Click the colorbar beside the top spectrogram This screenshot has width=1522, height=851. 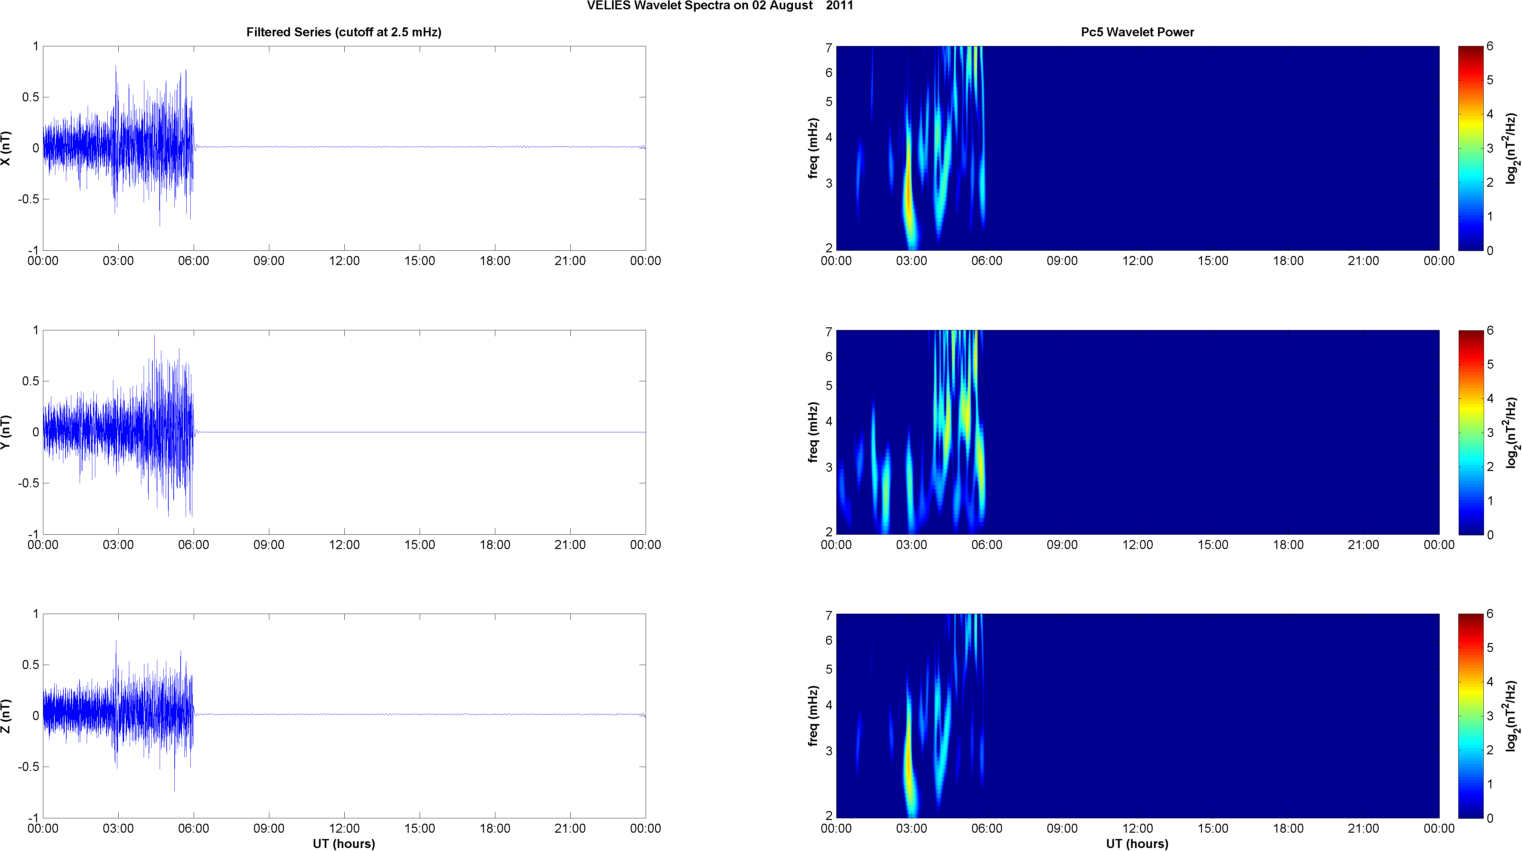1470,148
